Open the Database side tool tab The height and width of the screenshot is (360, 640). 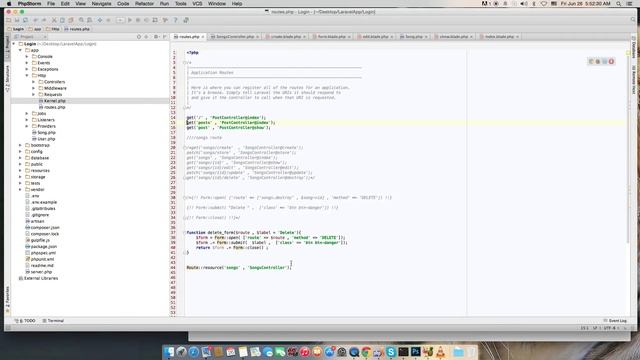point(633,47)
